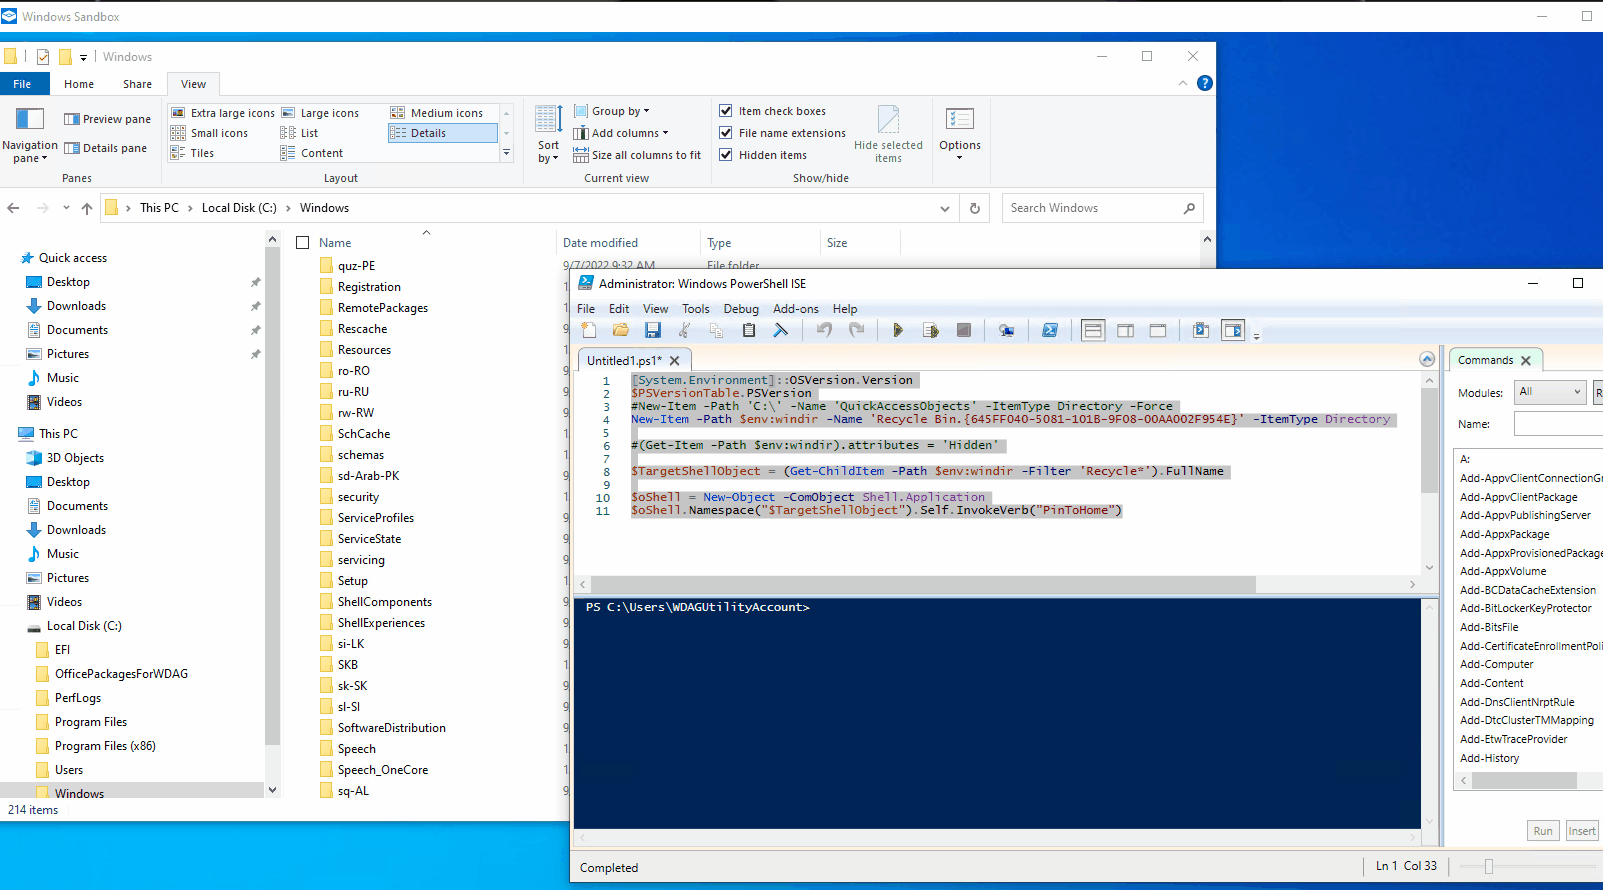1603x890 pixels.
Task: Click New script icon in PowerShell ISE
Action: (x=589, y=330)
